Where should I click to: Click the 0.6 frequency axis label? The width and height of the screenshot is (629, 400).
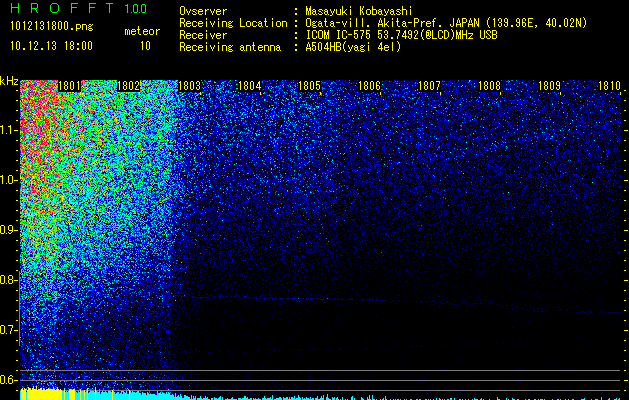[x=8, y=380]
